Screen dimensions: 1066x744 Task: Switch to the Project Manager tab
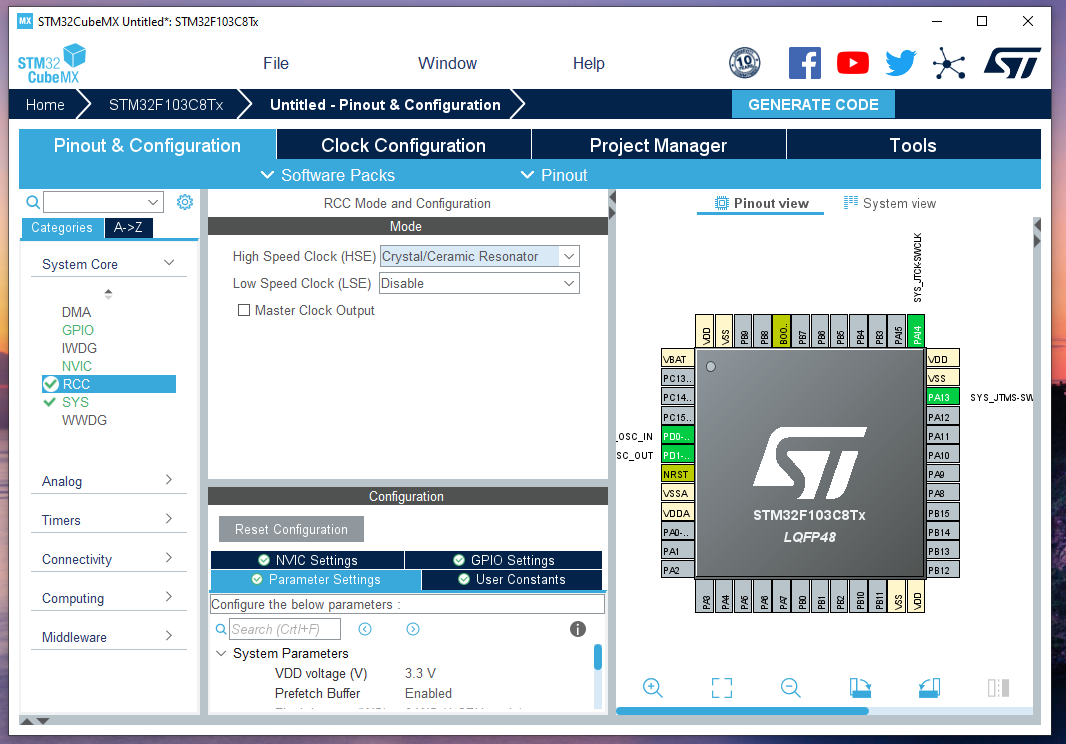(658, 145)
